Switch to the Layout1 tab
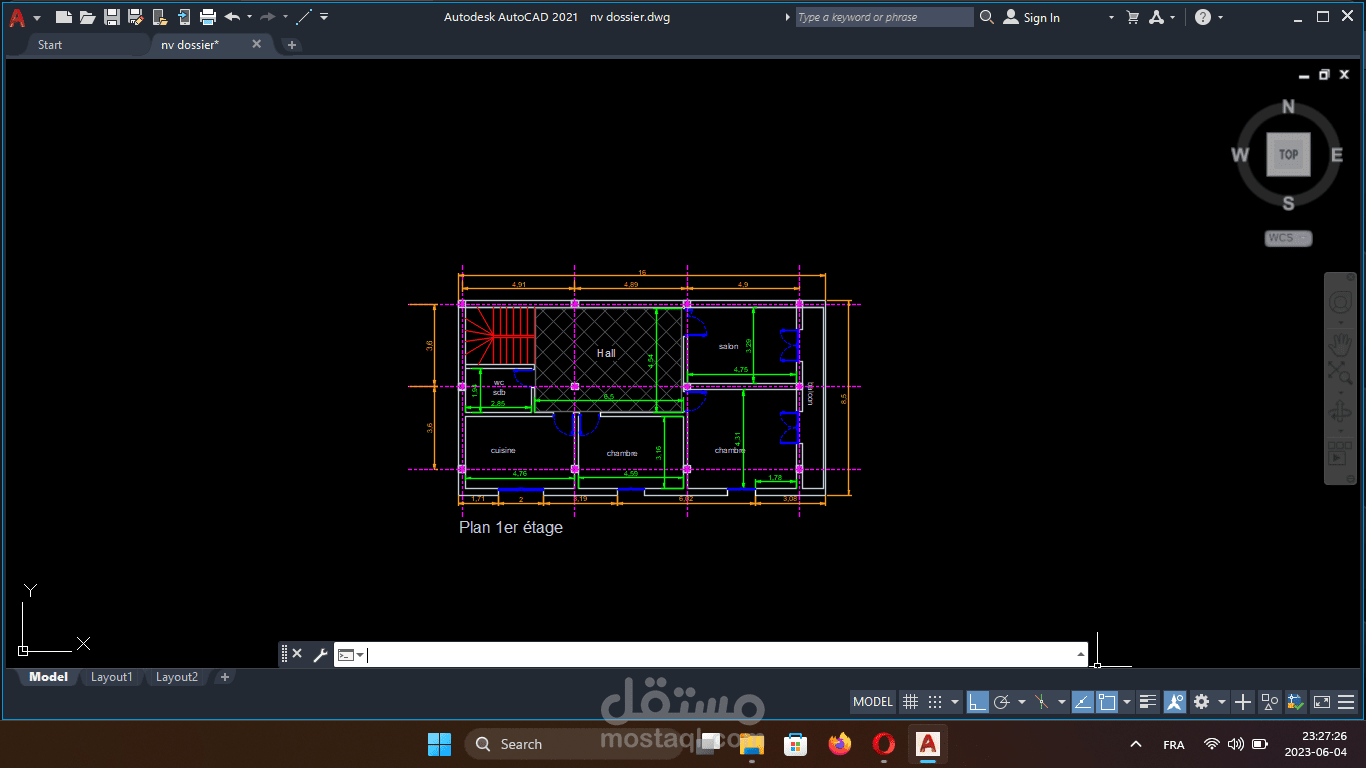Screen dimensions: 1366x768 point(112,677)
